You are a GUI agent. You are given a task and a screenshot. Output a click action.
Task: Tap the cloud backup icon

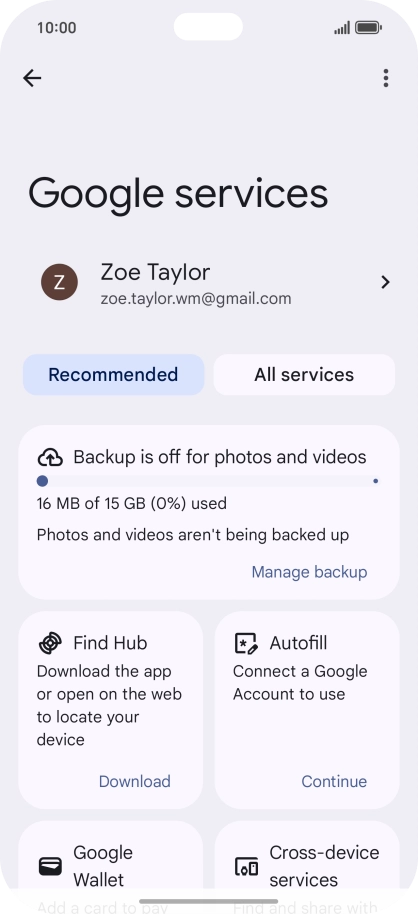click(x=50, y=458)
